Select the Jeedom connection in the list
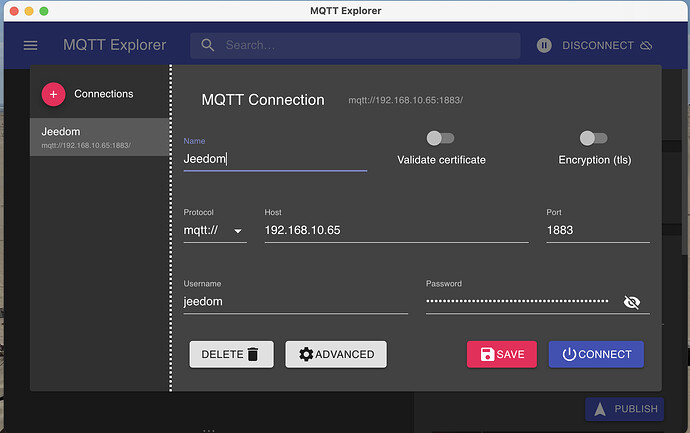This screenshot has height=433, width=690. click(99, 137)
